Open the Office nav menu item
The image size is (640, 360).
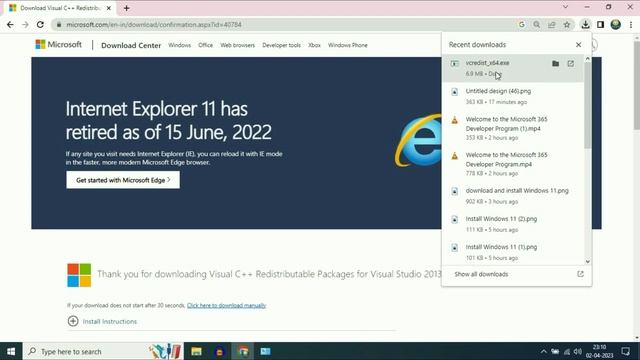(205, 45)
